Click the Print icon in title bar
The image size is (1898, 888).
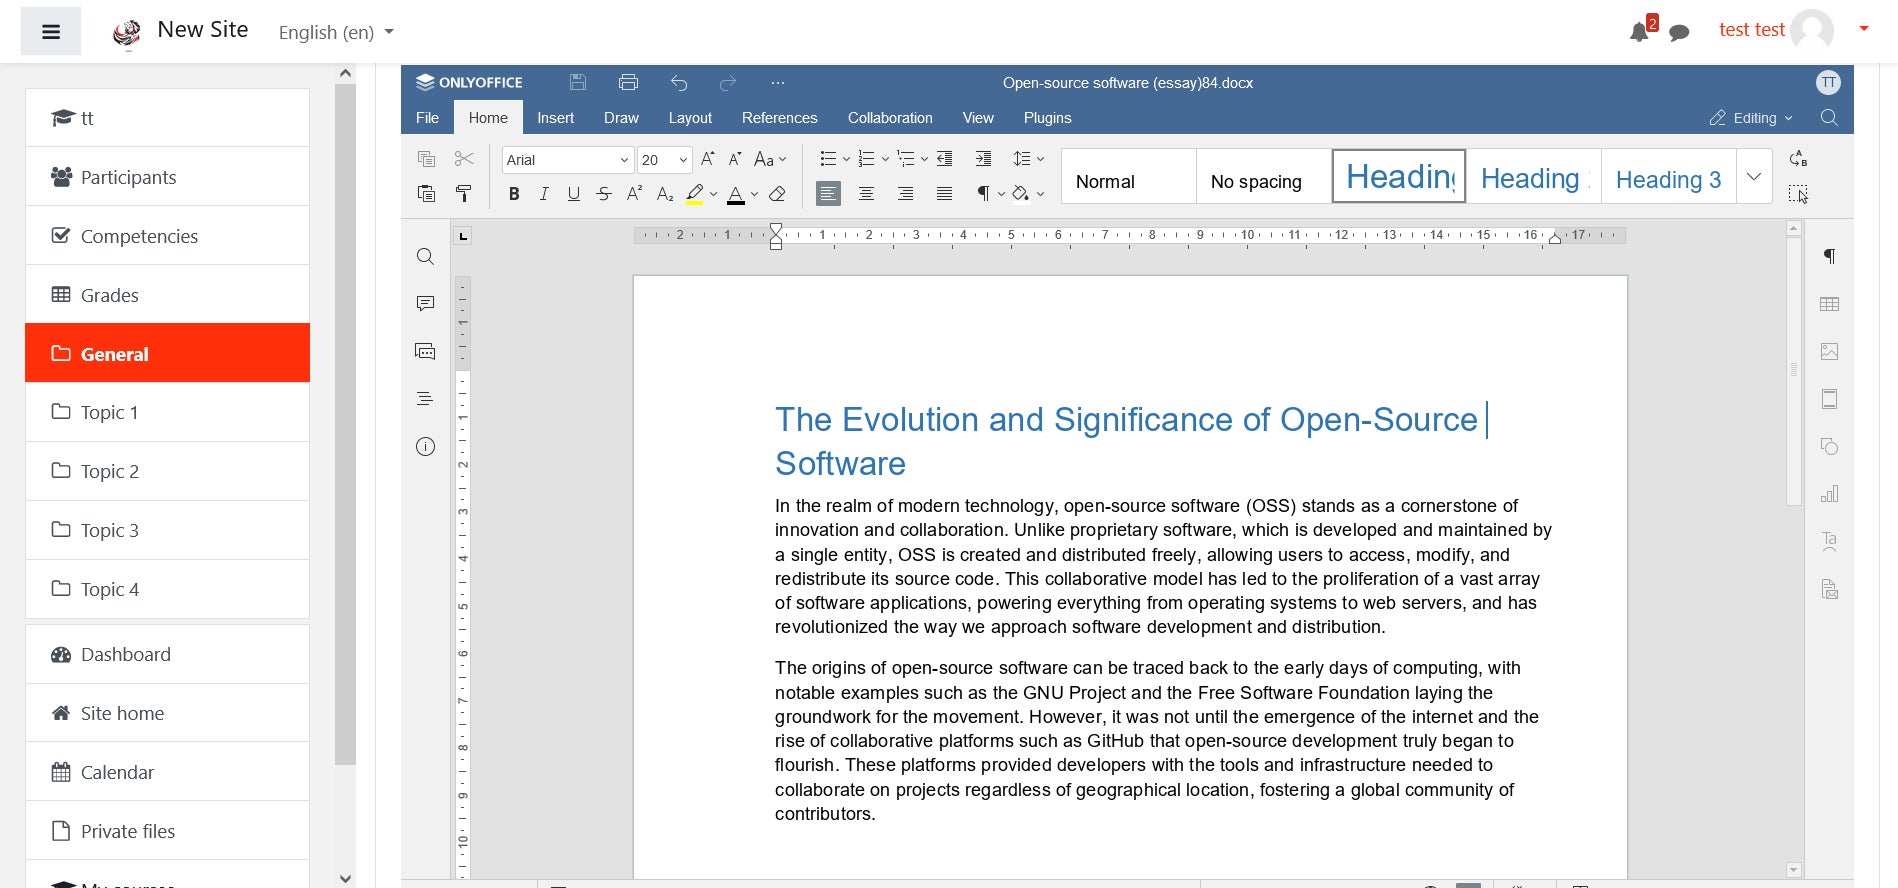(x=628, y=83)
